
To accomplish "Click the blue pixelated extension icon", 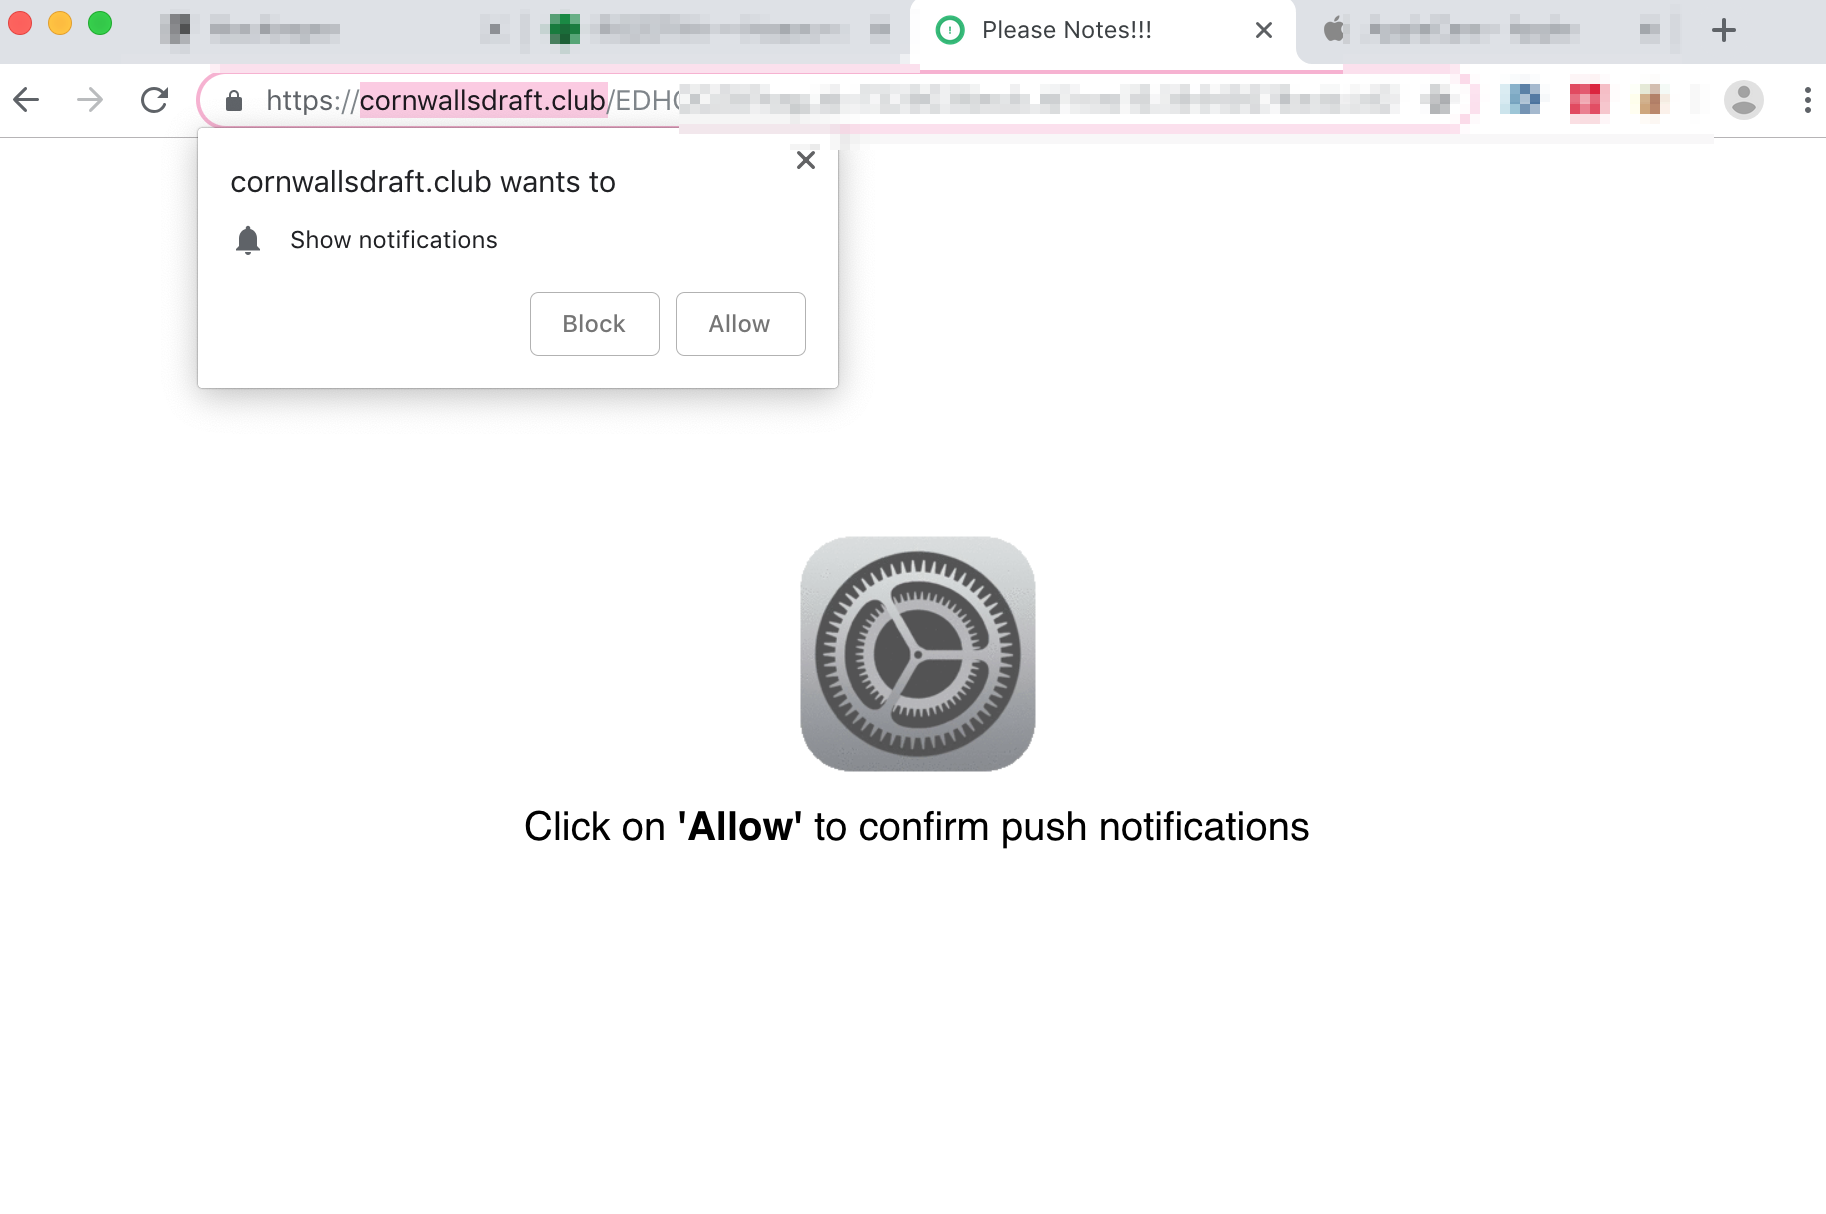I will [1521, 100].
